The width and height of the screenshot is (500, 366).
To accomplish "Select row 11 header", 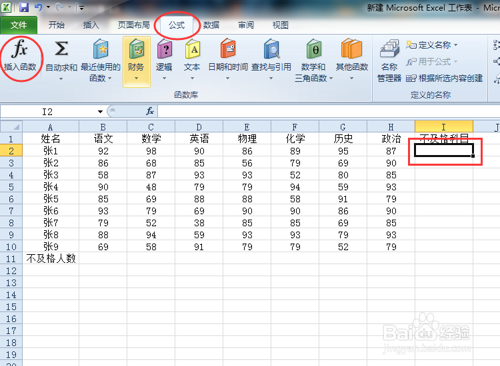I will 11,259.
